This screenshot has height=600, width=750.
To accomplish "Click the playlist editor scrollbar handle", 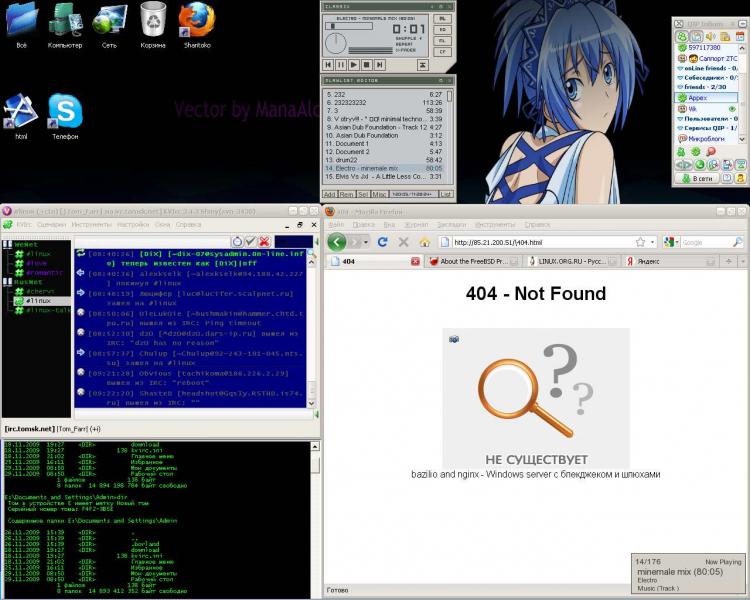I will (450, 96).
